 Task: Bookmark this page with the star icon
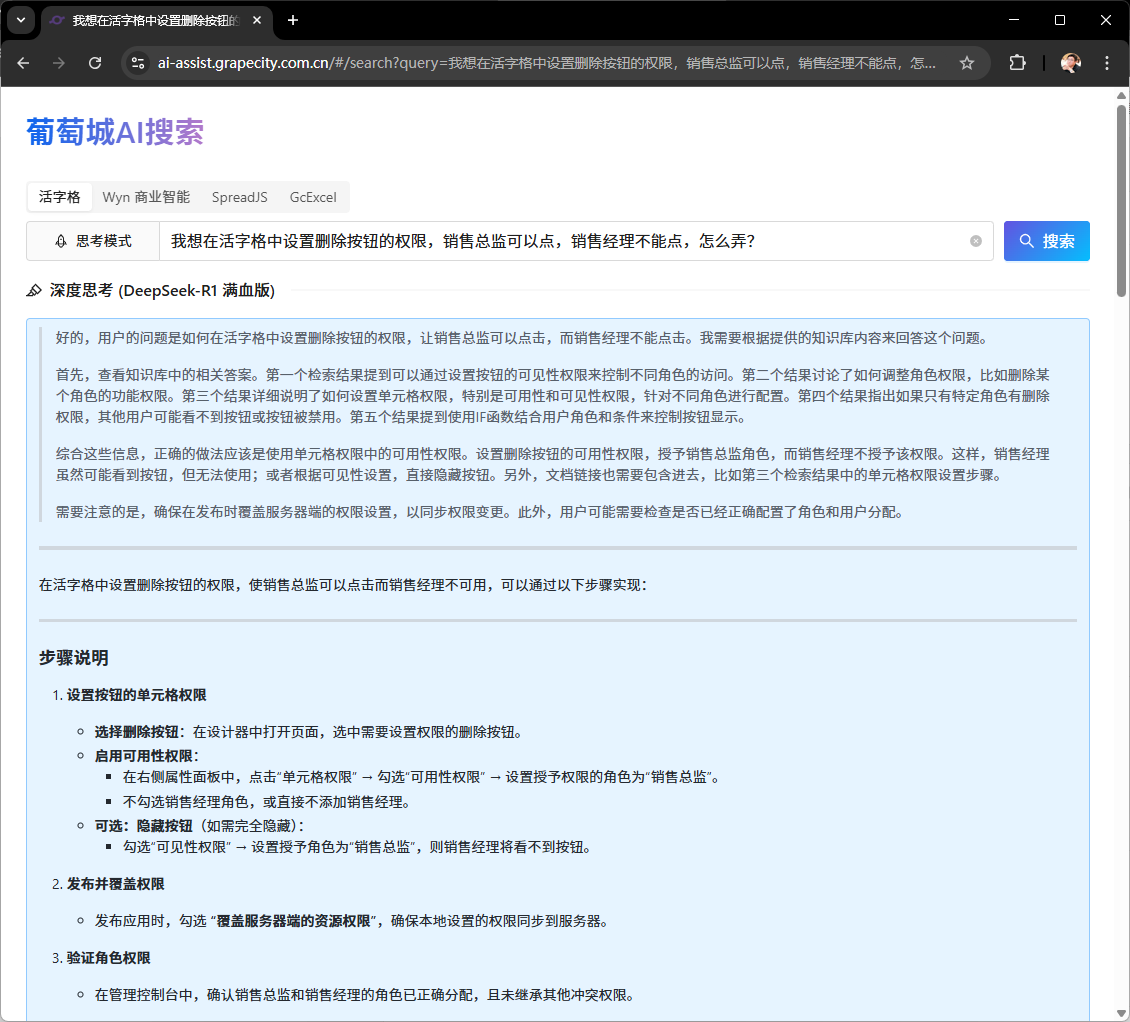click(966, 62)
